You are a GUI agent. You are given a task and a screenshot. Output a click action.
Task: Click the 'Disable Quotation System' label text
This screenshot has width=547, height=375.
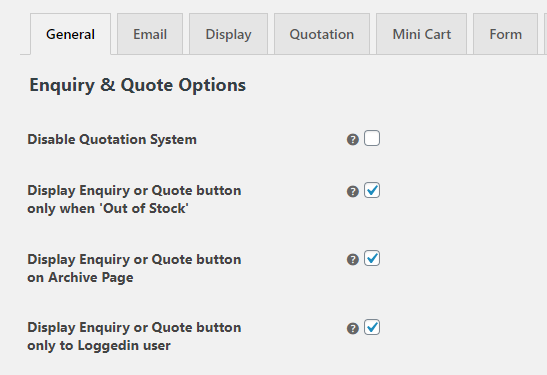point(112,140)
